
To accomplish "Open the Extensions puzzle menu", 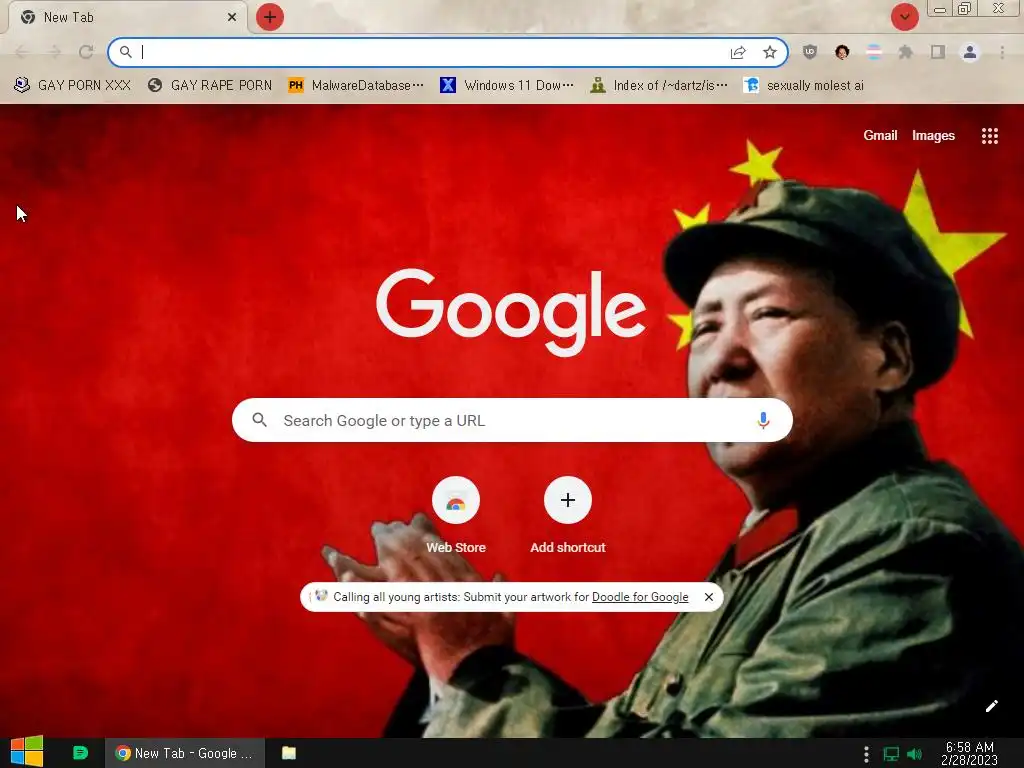I will pyautogui.click(x=906, y=52).
